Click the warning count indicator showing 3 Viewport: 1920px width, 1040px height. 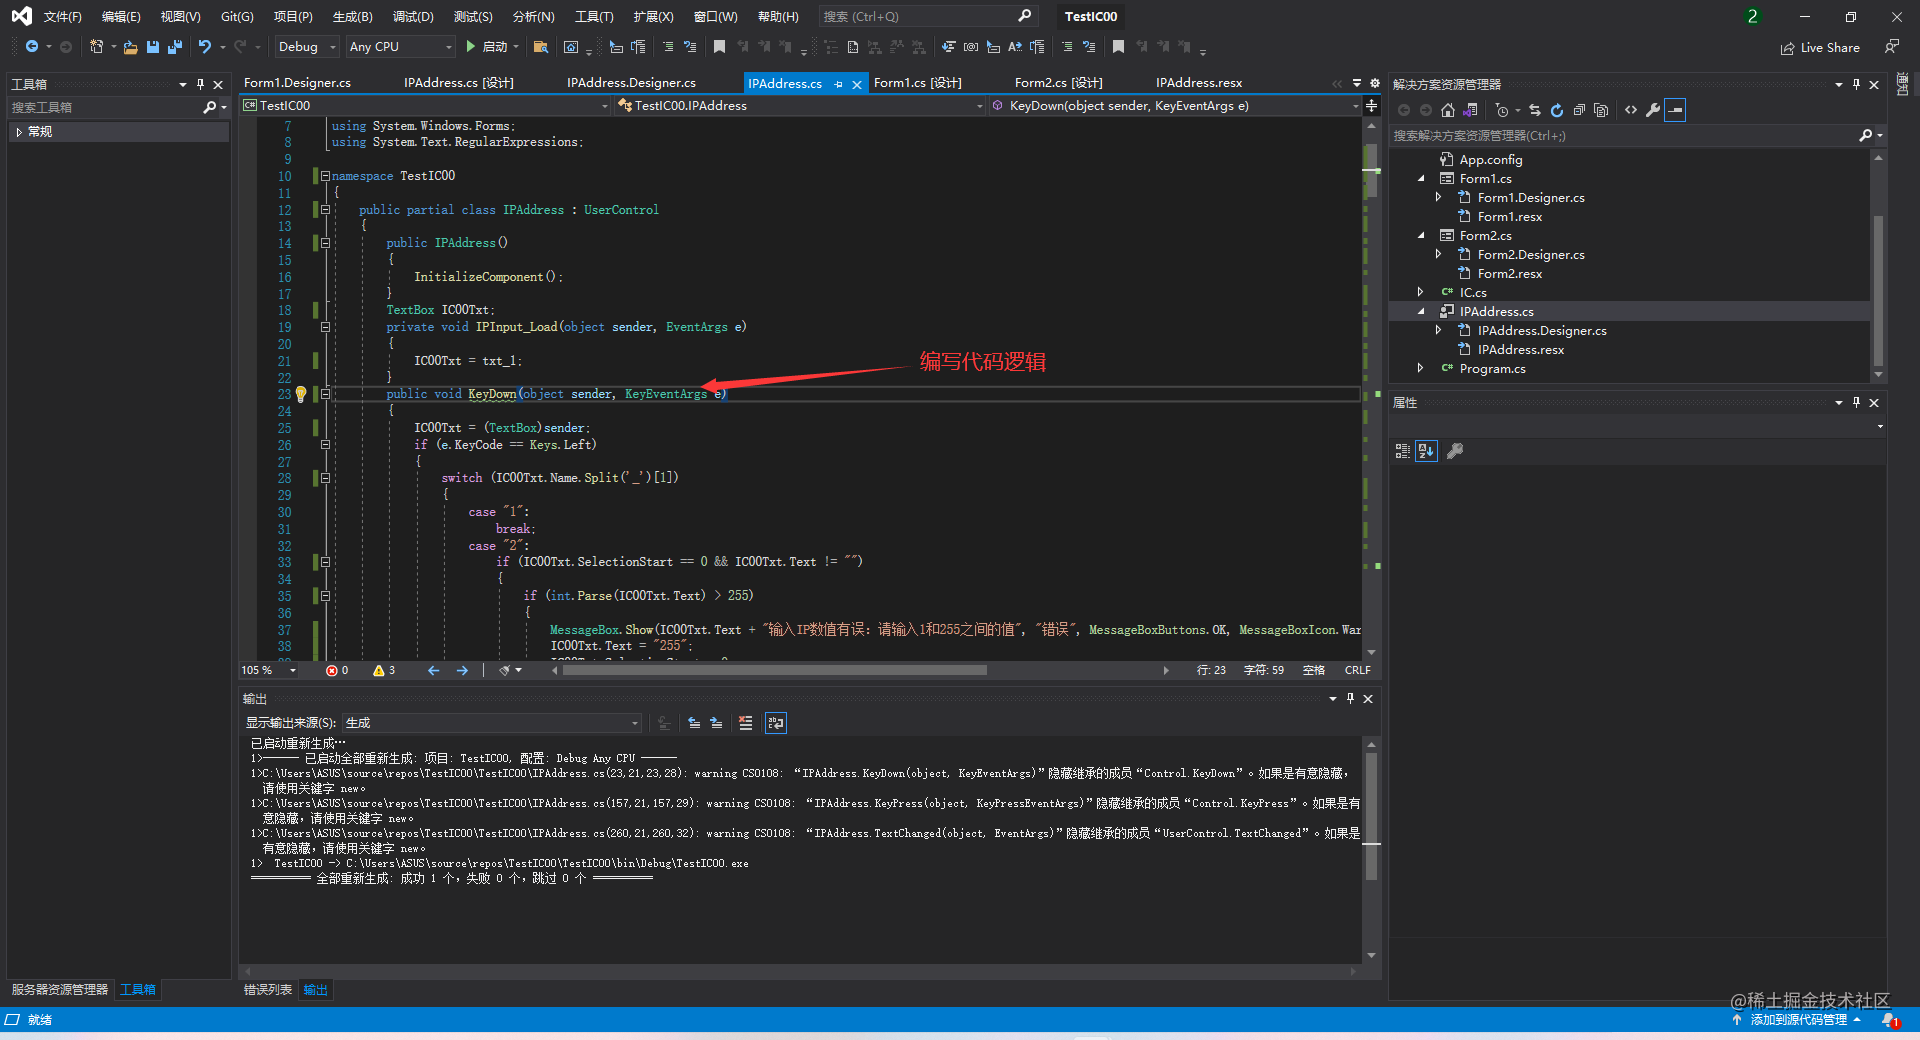point(384,670)
